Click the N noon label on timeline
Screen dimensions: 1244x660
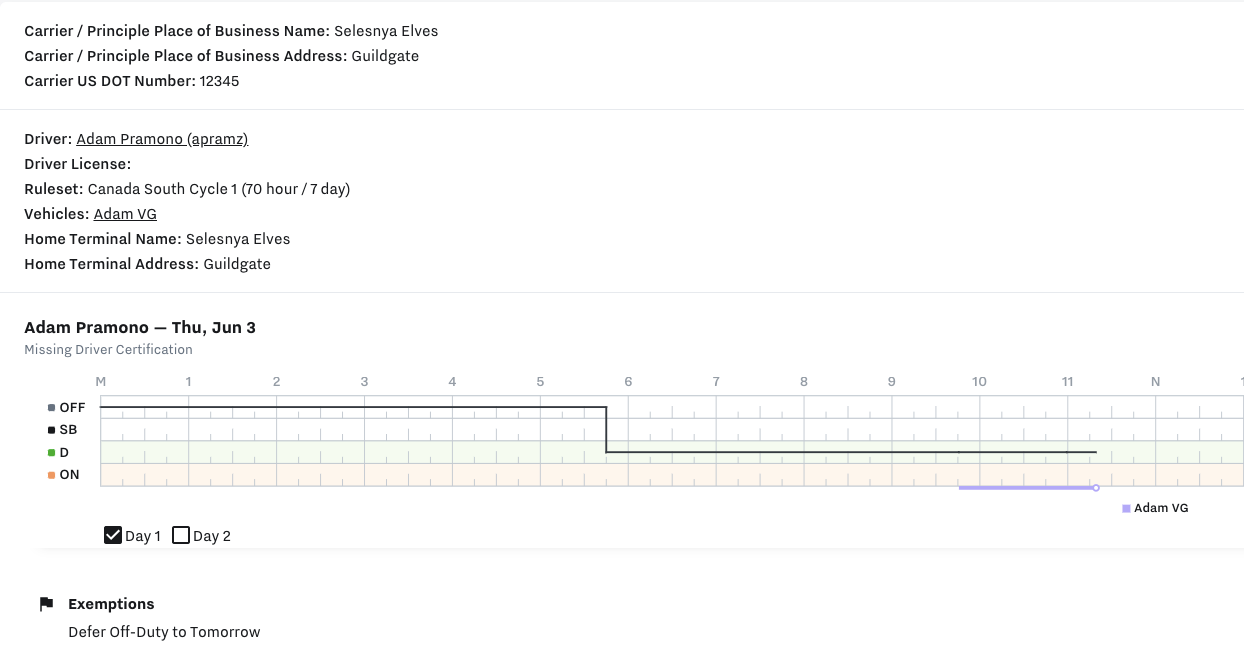pyautogui.click(x=1155, y=382)
